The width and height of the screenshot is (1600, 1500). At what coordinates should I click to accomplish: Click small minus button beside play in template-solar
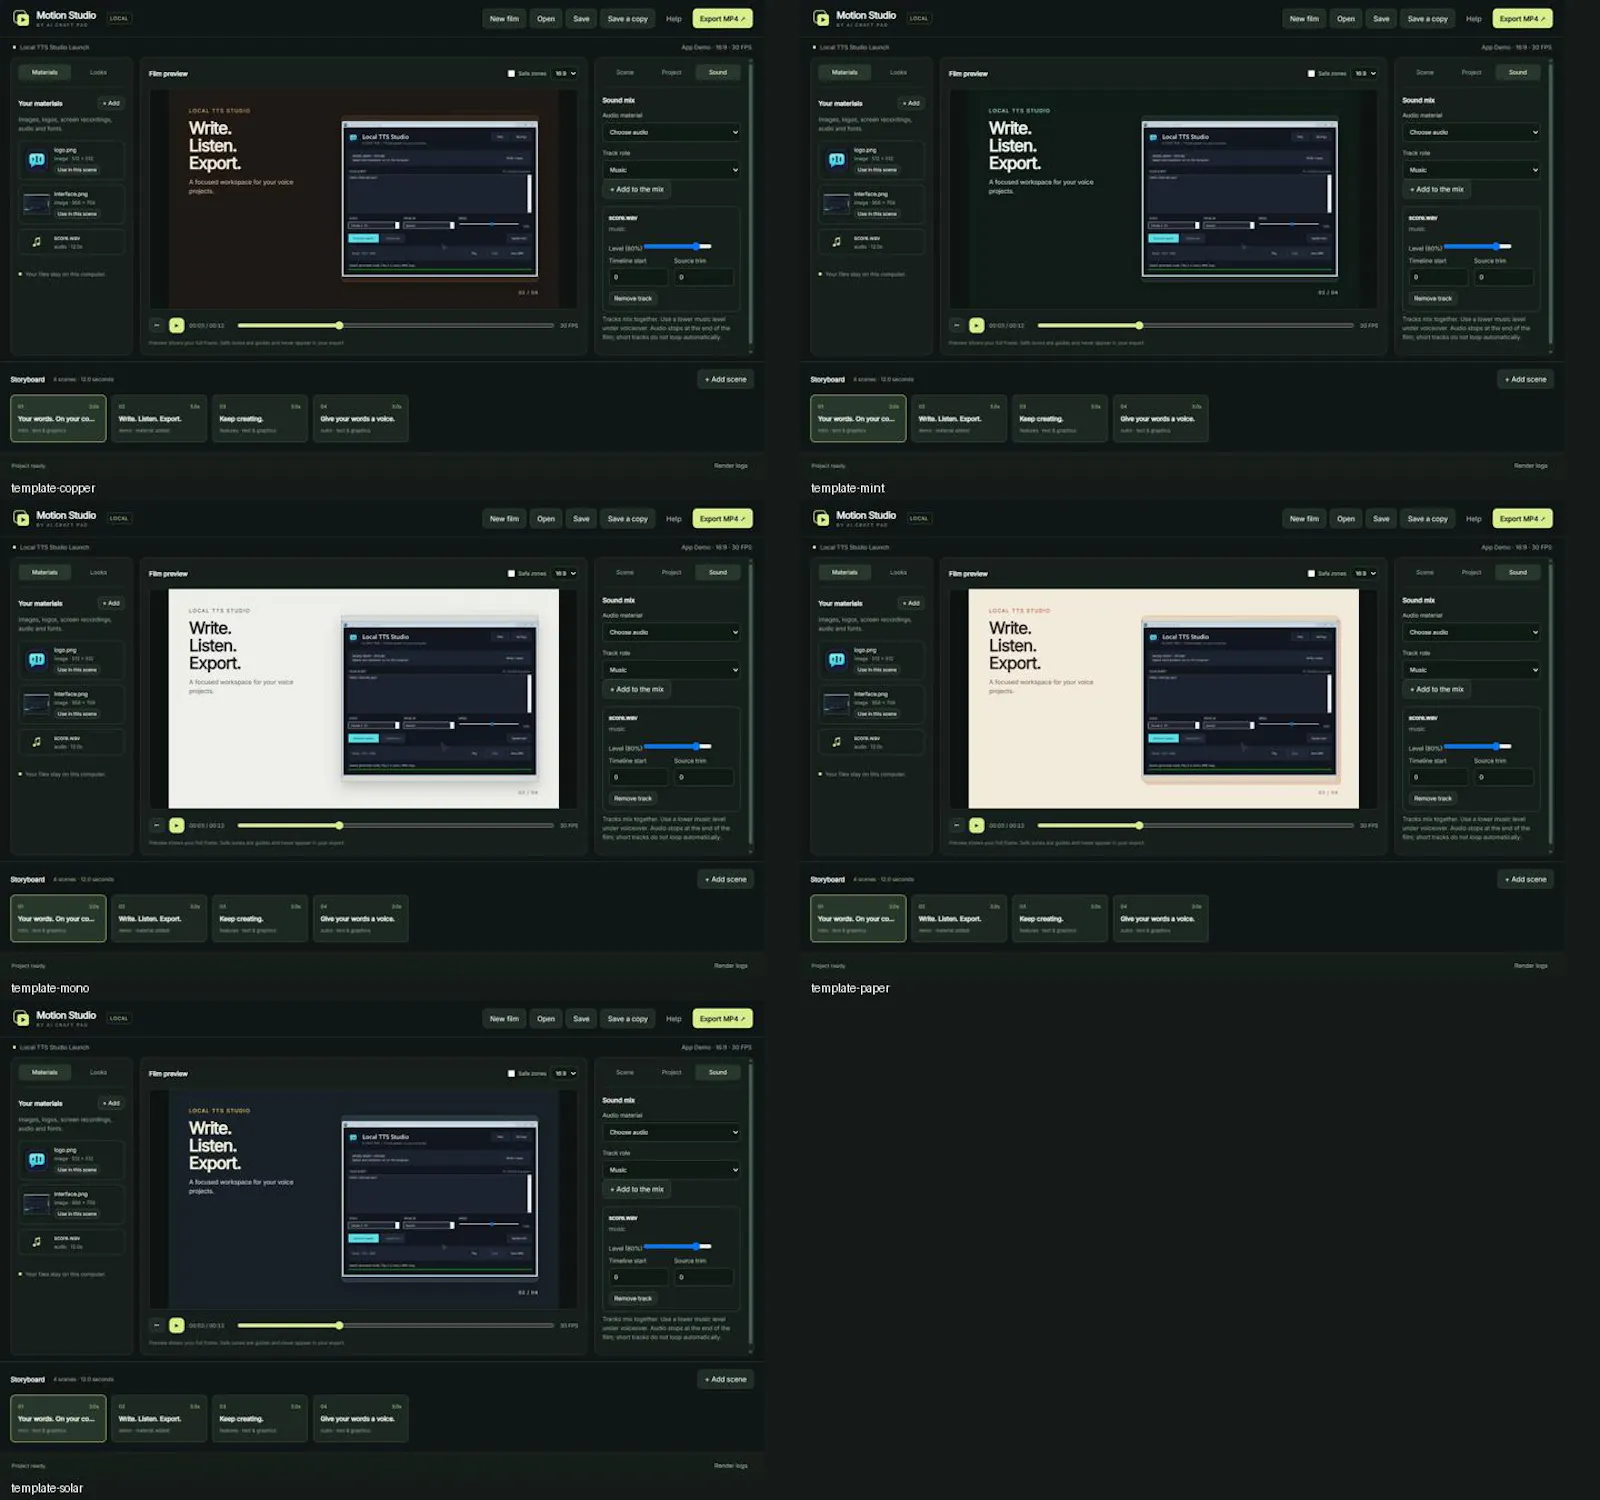(157, 1325)
